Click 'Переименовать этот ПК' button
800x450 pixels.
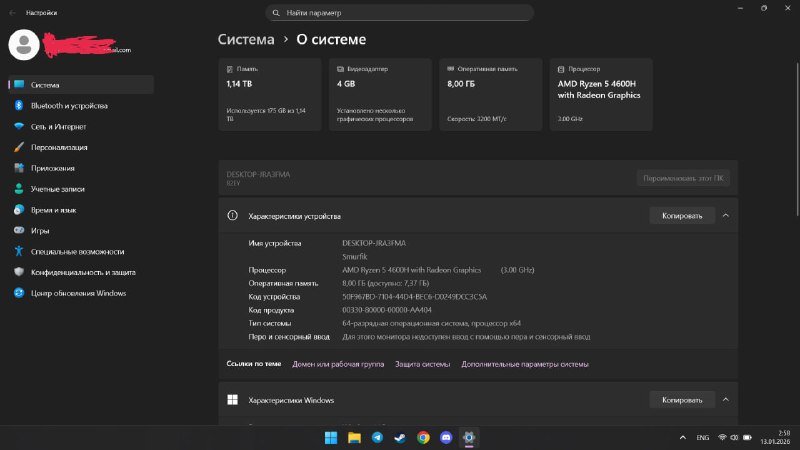683,178
